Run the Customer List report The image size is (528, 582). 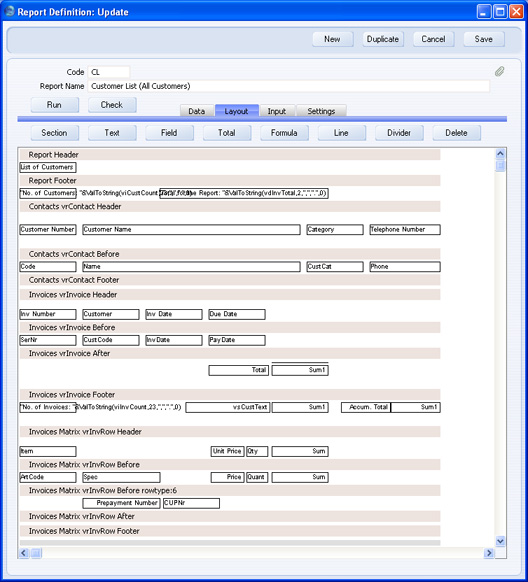point(55,105)
